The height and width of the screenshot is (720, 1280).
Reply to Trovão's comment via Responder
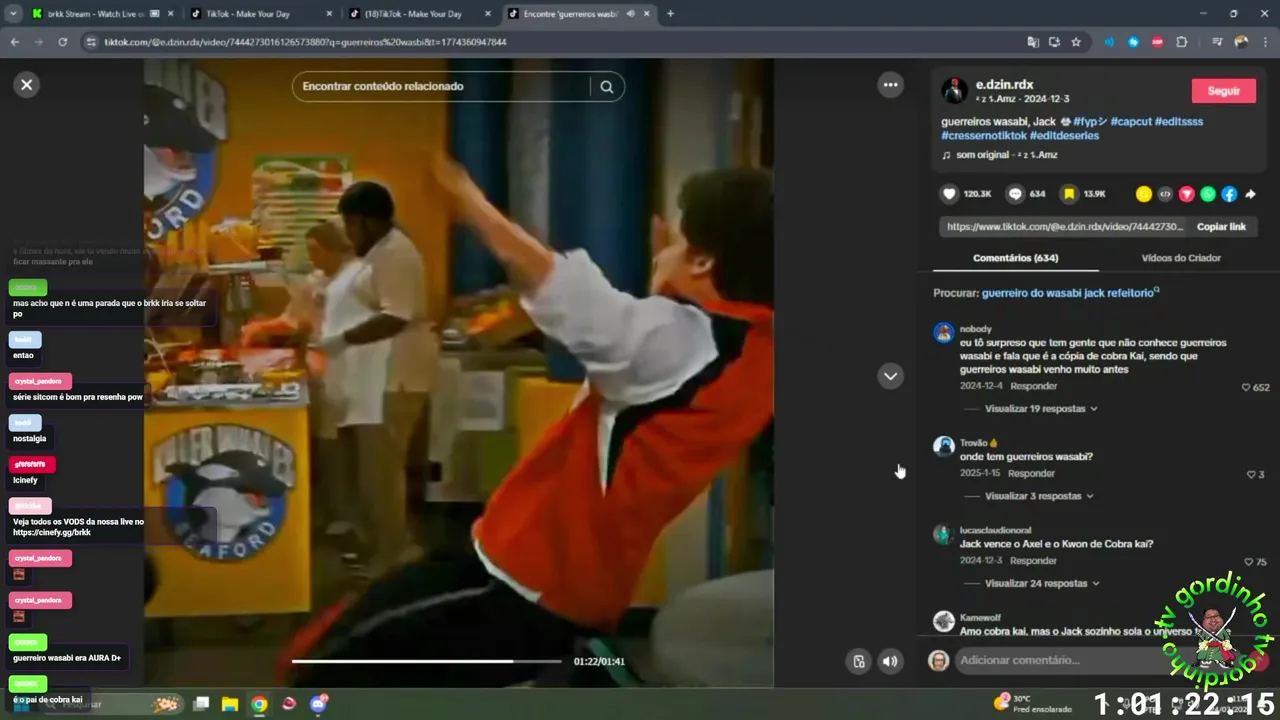tap(1031, 473)
